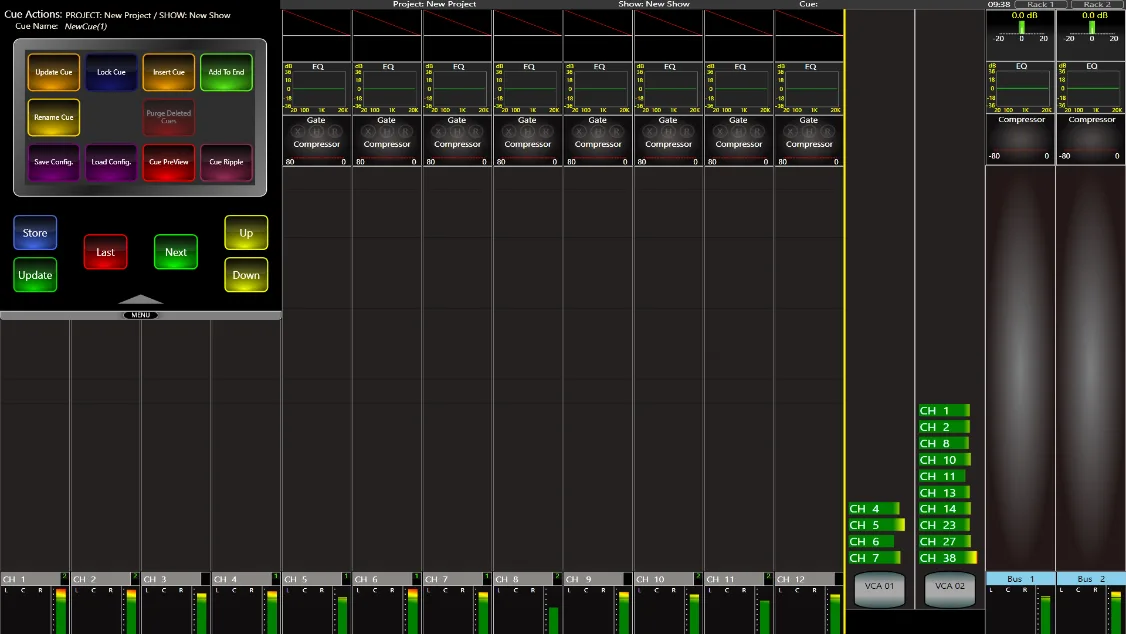1126x634 pixels.
Task: Open the CH 7 EQ graph
Action: coord(457,88)
